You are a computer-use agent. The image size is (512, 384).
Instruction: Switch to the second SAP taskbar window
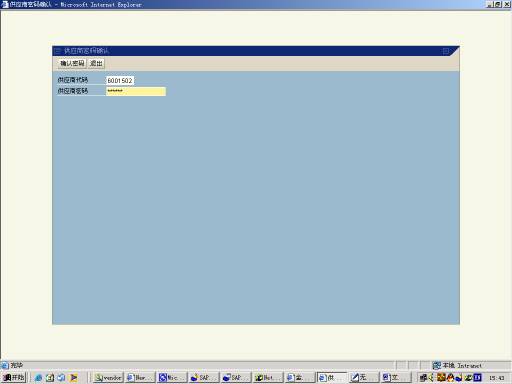click(236, 378)
